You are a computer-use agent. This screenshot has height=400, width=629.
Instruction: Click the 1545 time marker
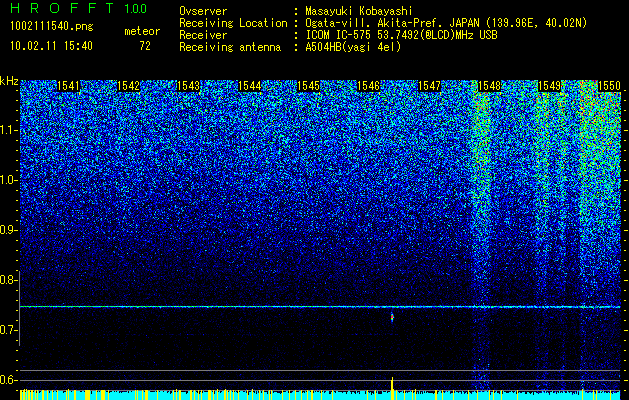(x=308, y=86)
